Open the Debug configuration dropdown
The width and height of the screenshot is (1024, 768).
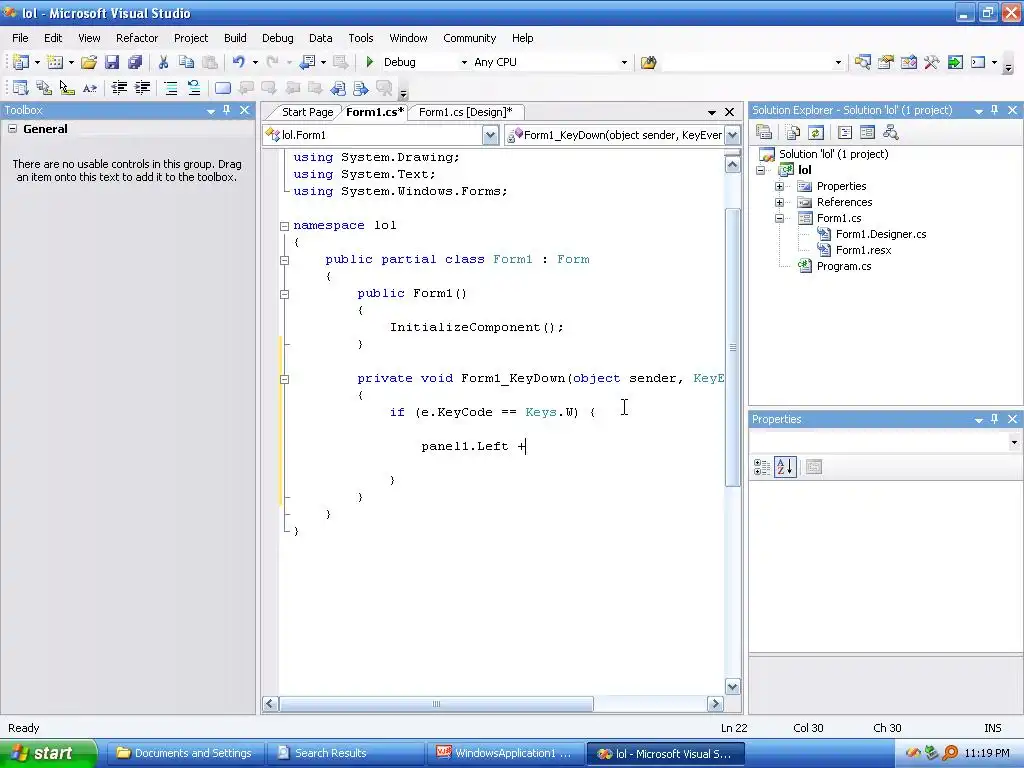coord(464,63)
